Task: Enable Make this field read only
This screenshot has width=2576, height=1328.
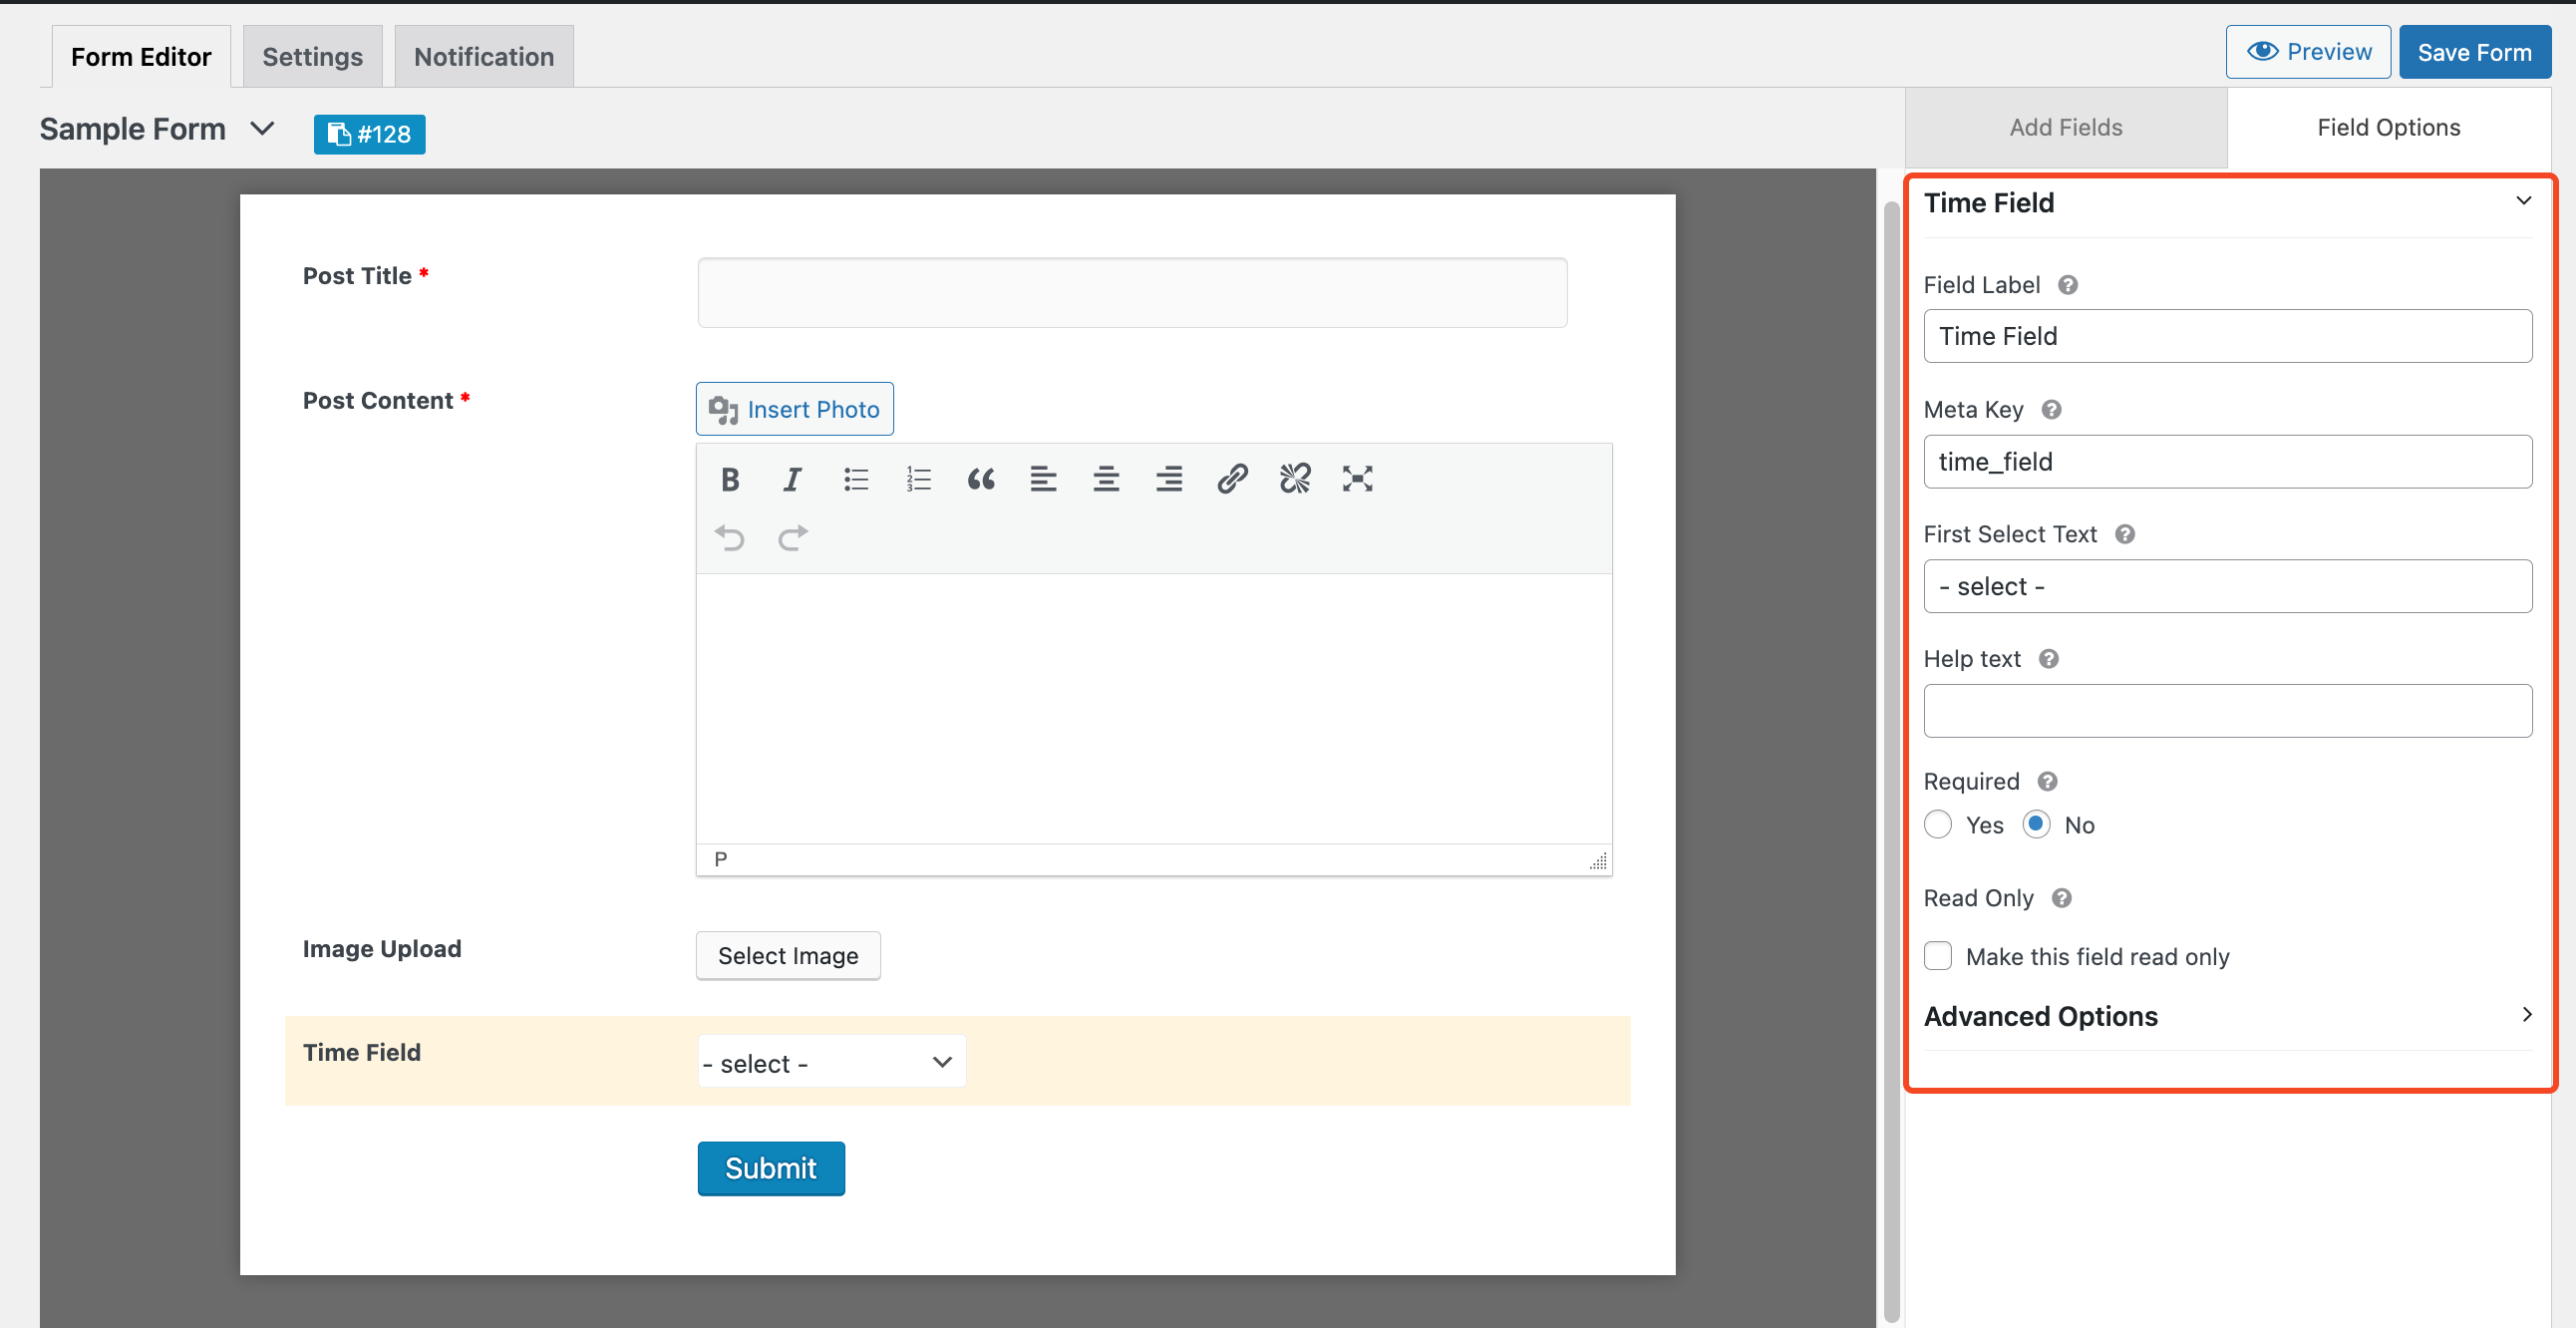Action: coord(1939,954)
